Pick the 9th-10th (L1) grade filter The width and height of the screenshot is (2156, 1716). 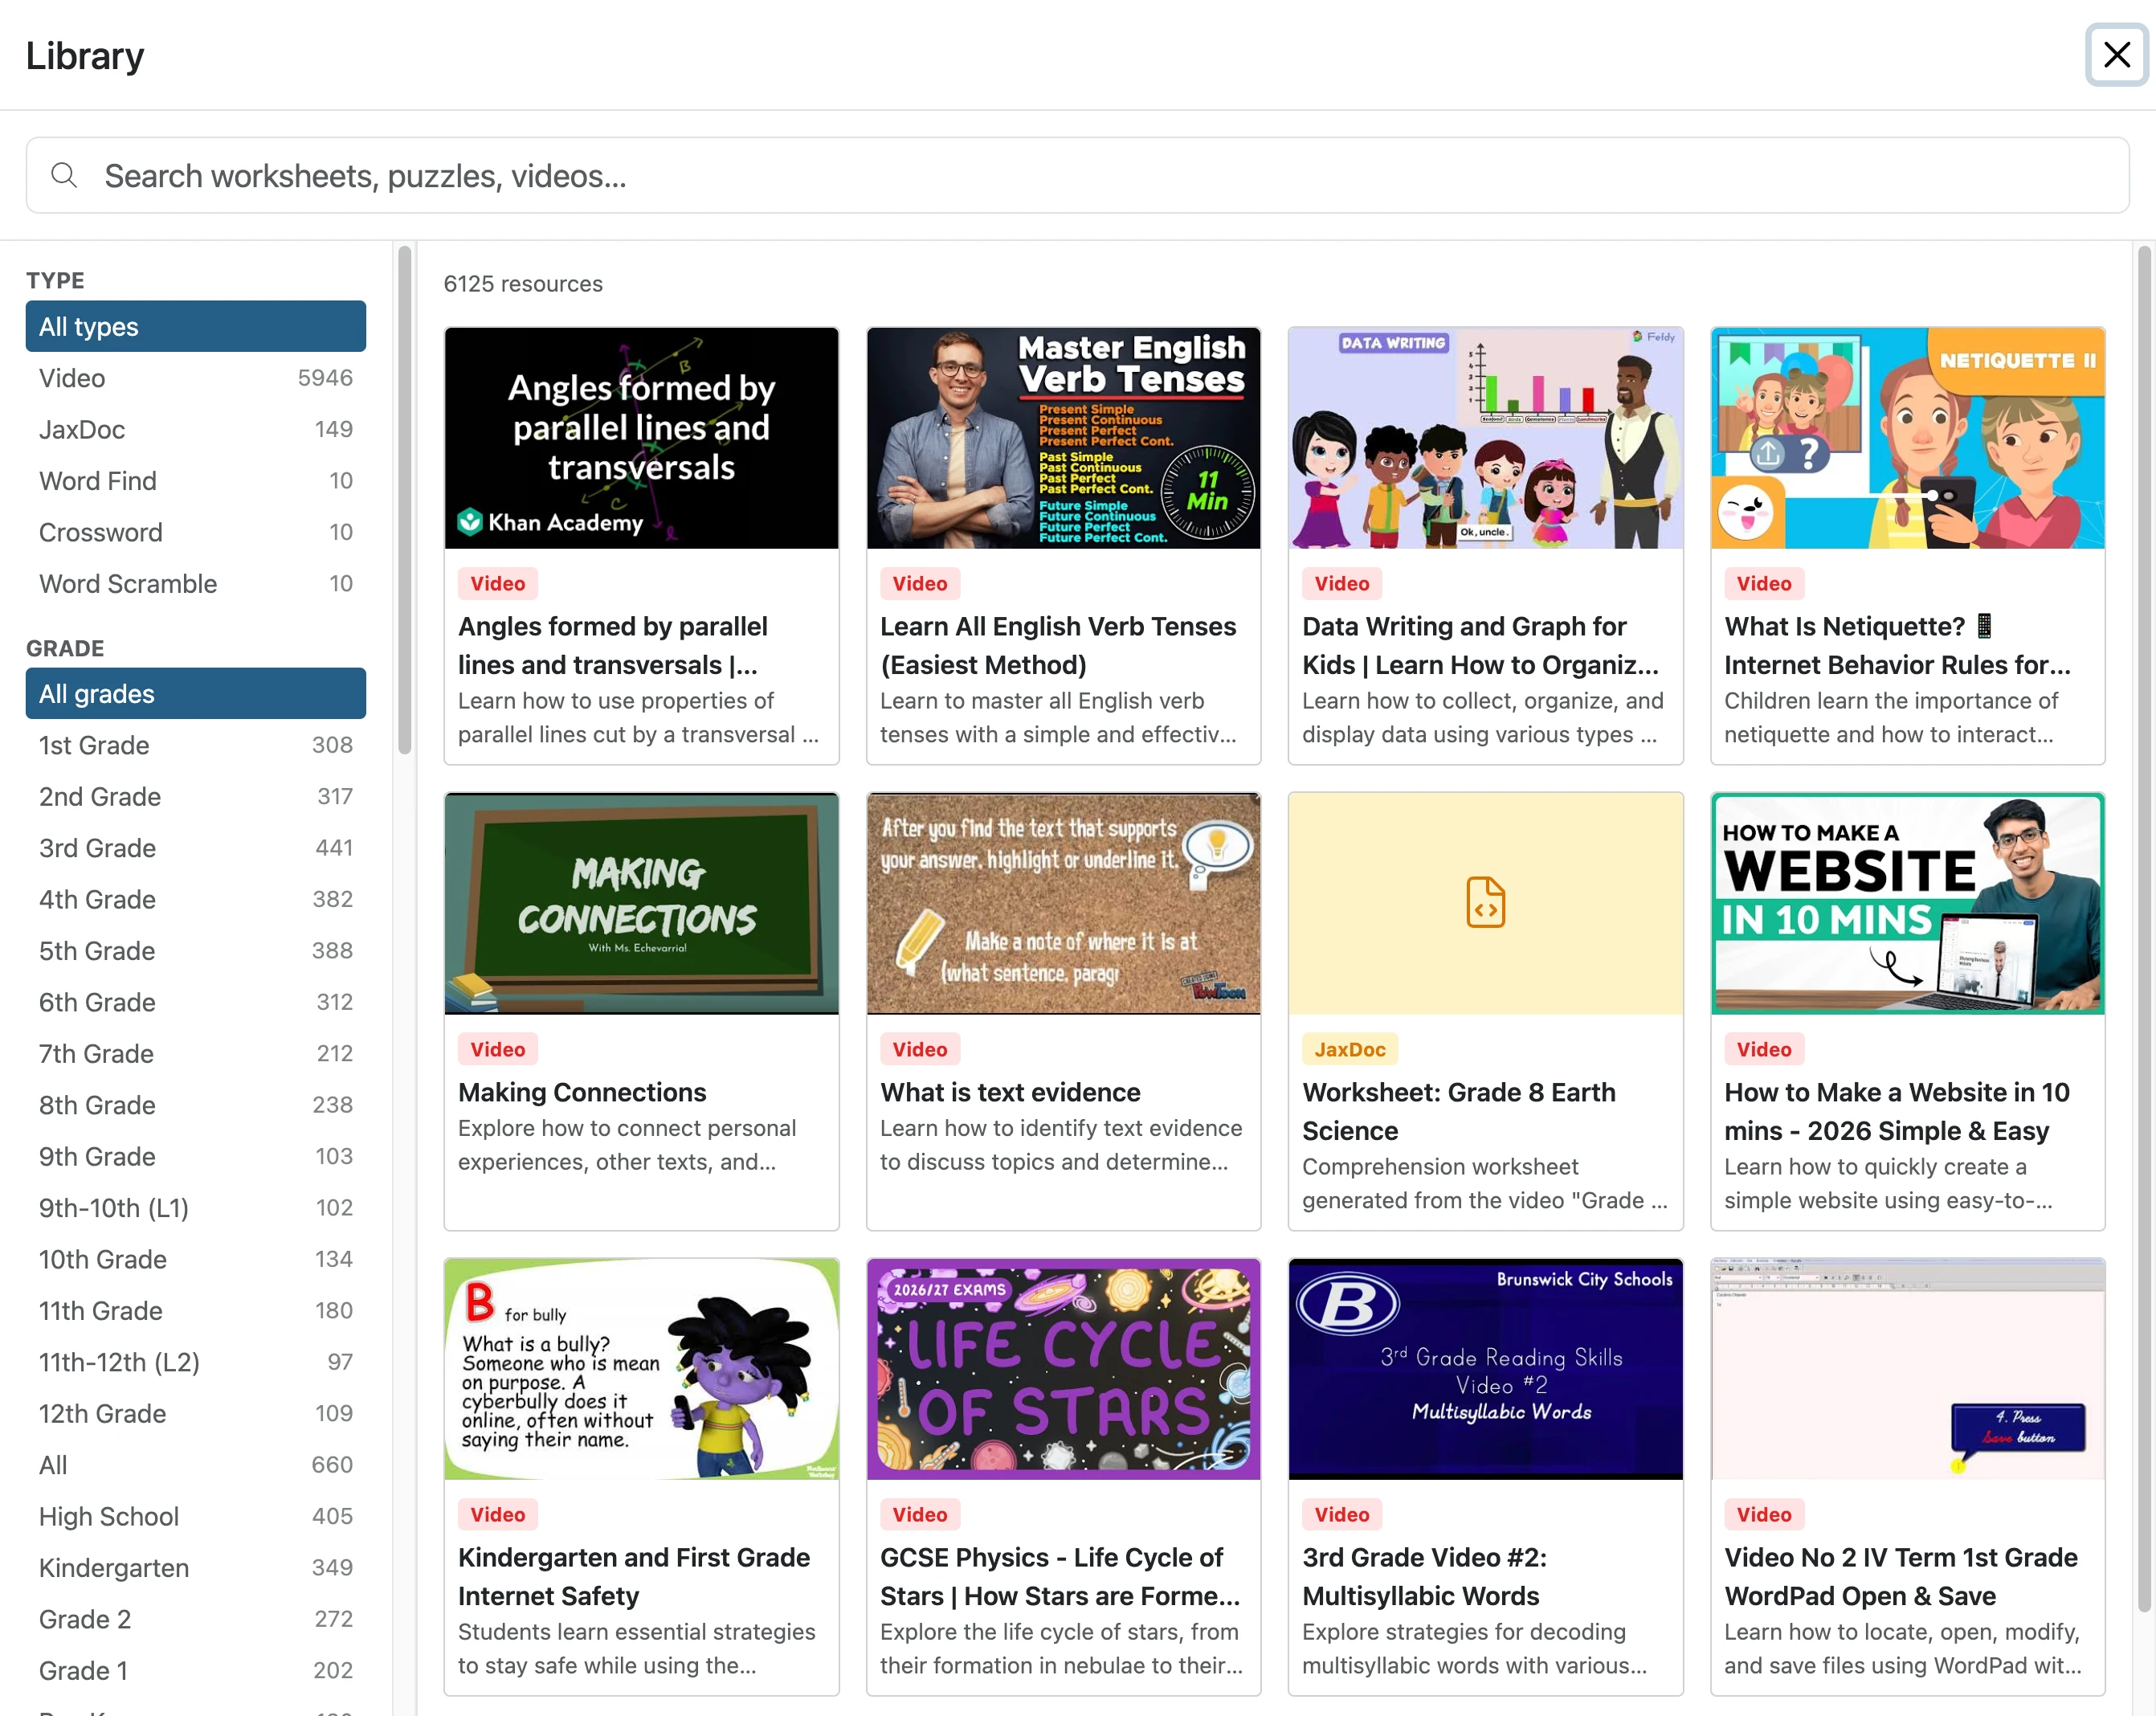coord(196,1208)
